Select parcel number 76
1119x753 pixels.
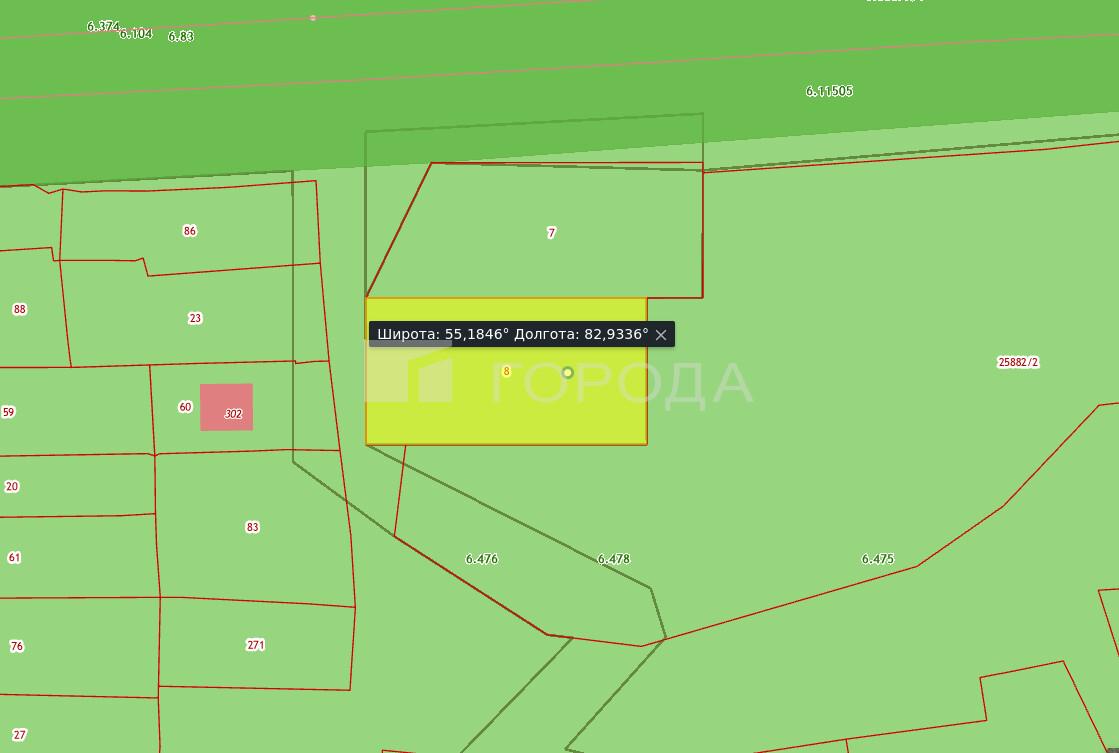pyautogui.click(x=17, y=646)
